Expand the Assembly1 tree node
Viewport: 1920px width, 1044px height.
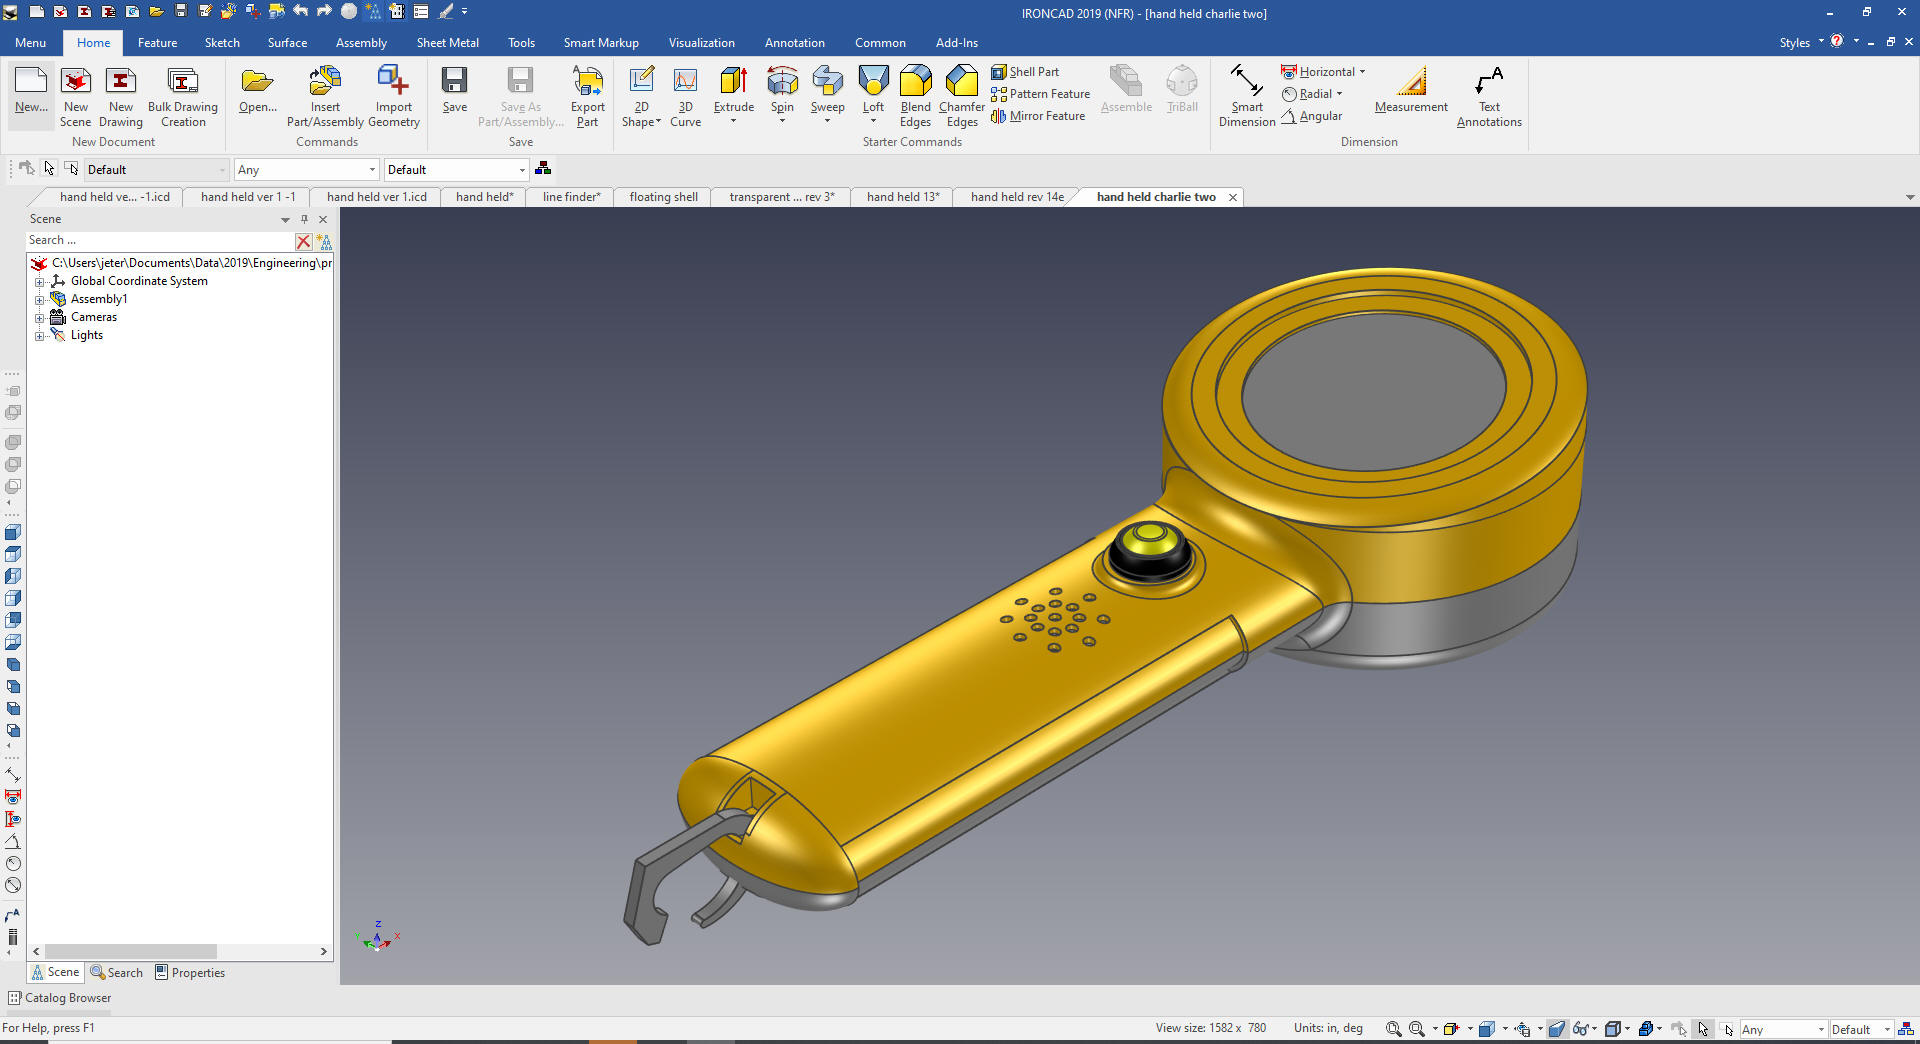39,300
